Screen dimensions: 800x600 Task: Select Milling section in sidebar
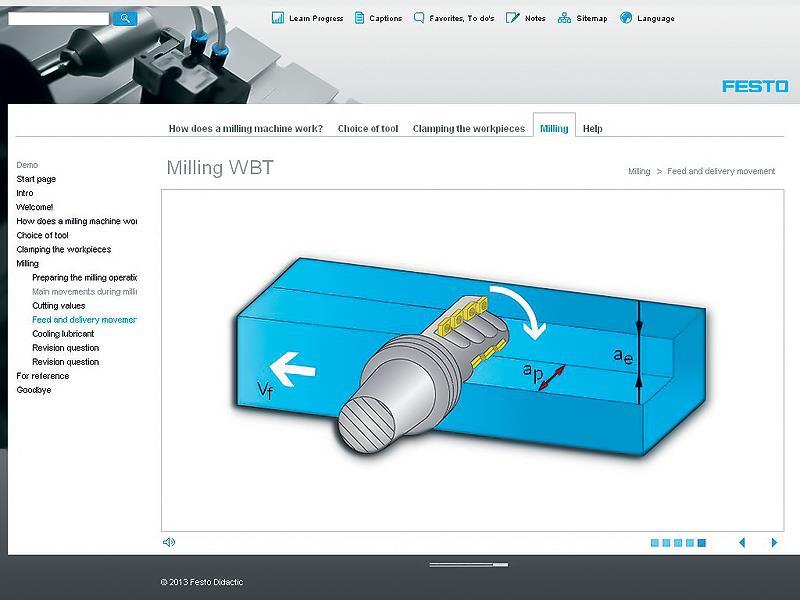(28, 263)
